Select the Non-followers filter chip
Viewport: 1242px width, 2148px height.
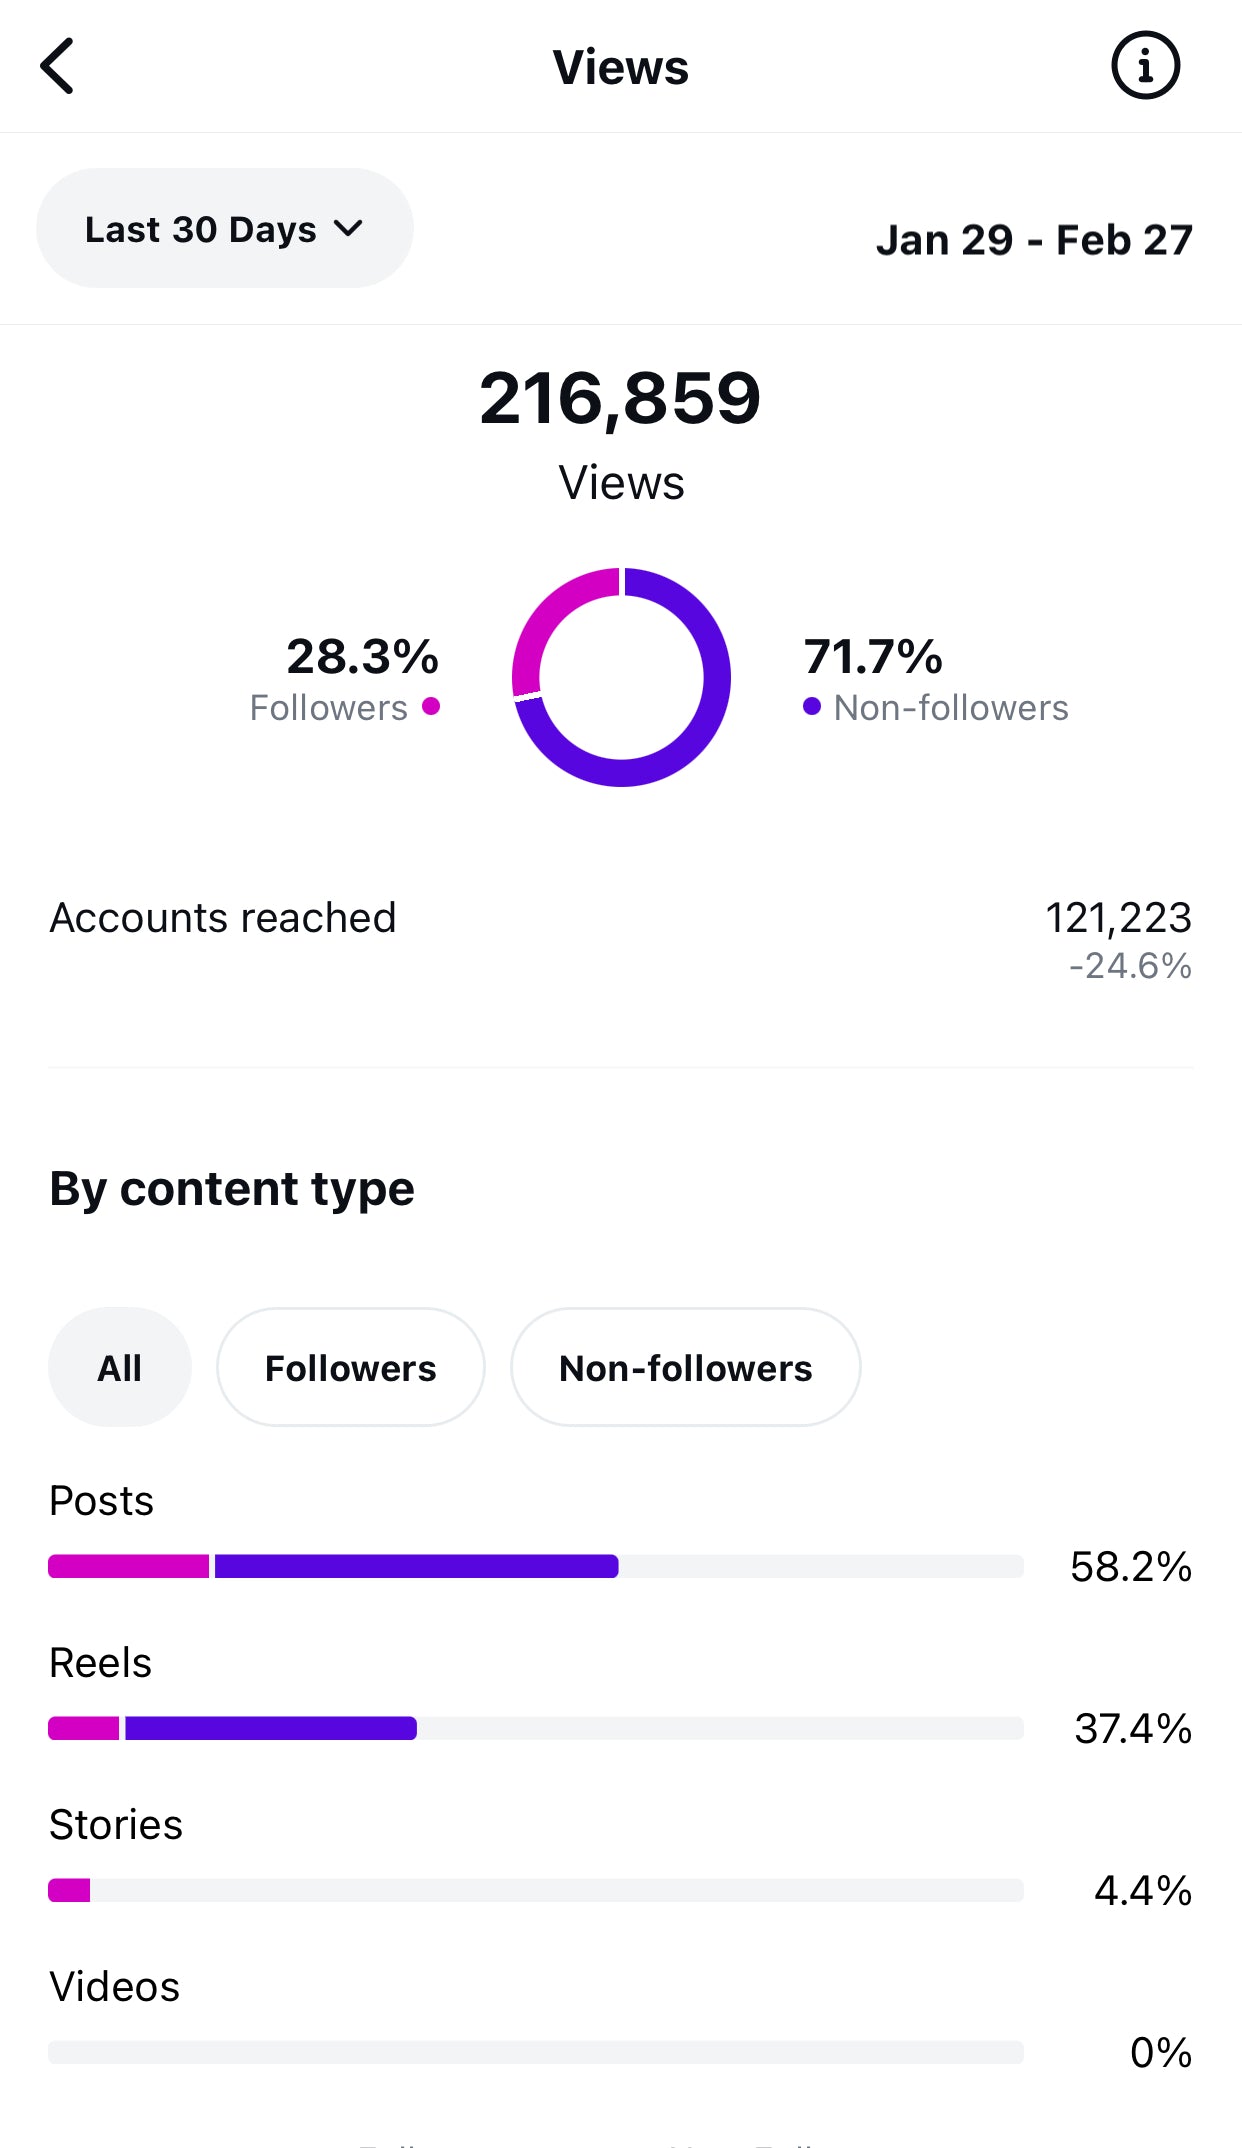click(x=686, y=1367)
